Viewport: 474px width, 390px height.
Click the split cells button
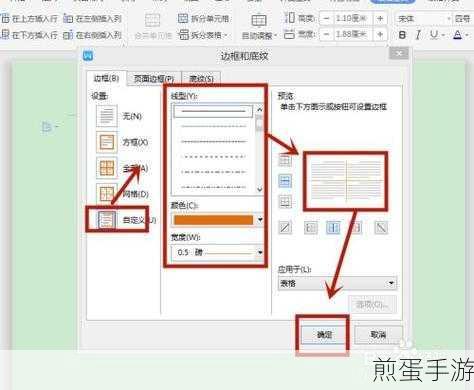point(204,19)
